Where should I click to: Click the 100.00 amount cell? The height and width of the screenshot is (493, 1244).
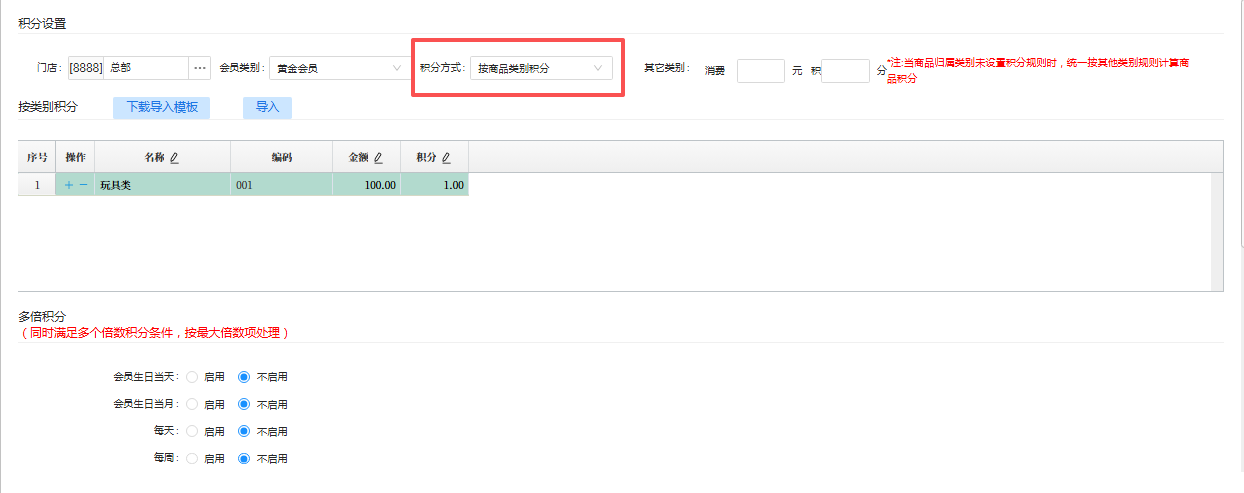point(367,185)
